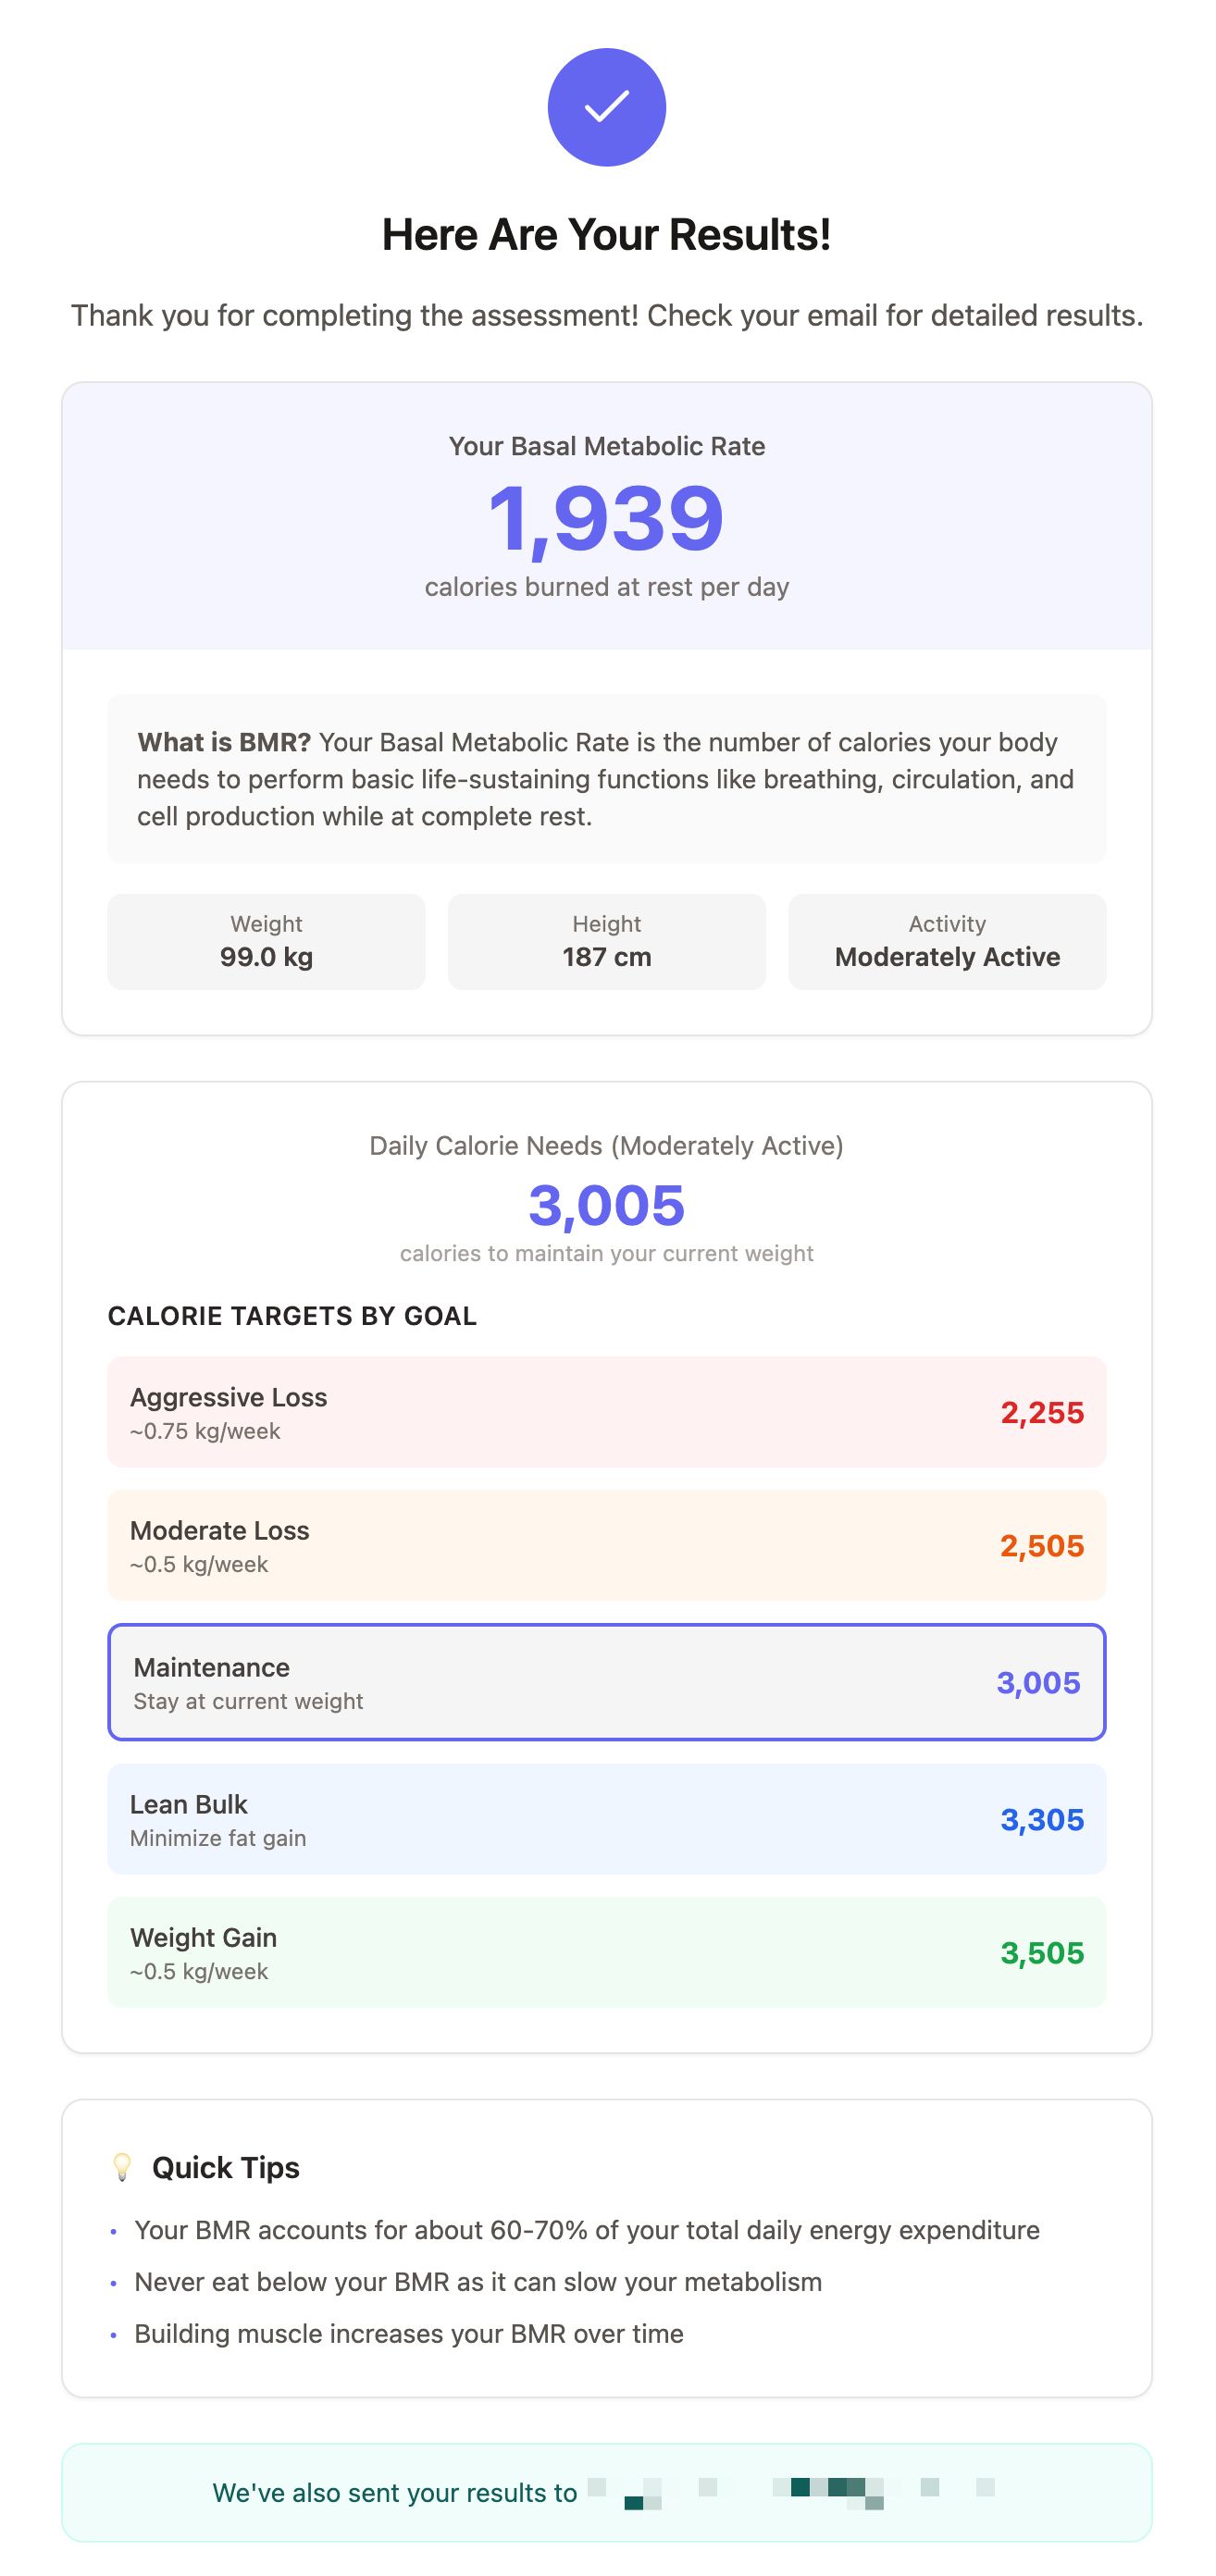Click the blurred email address in banner
Screen dimensions: 1216x2576
tap(791, 2493)
